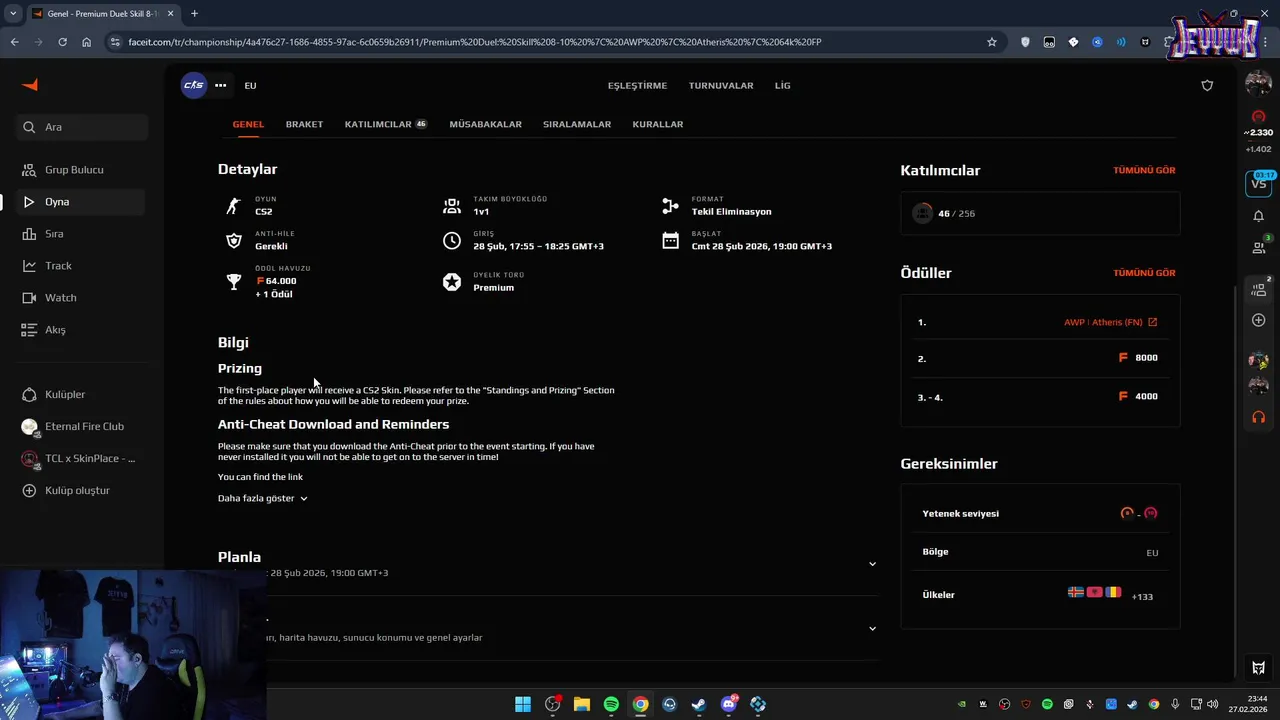Open the LİG menu item
Screen dimensions: 1280x720
tap(783, 86)
